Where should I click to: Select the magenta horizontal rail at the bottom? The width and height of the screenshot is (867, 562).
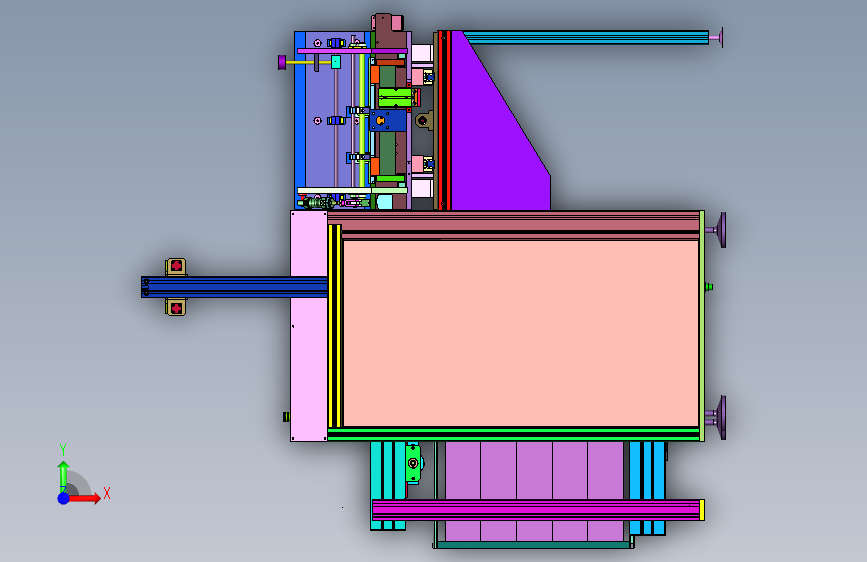point(535,509)
